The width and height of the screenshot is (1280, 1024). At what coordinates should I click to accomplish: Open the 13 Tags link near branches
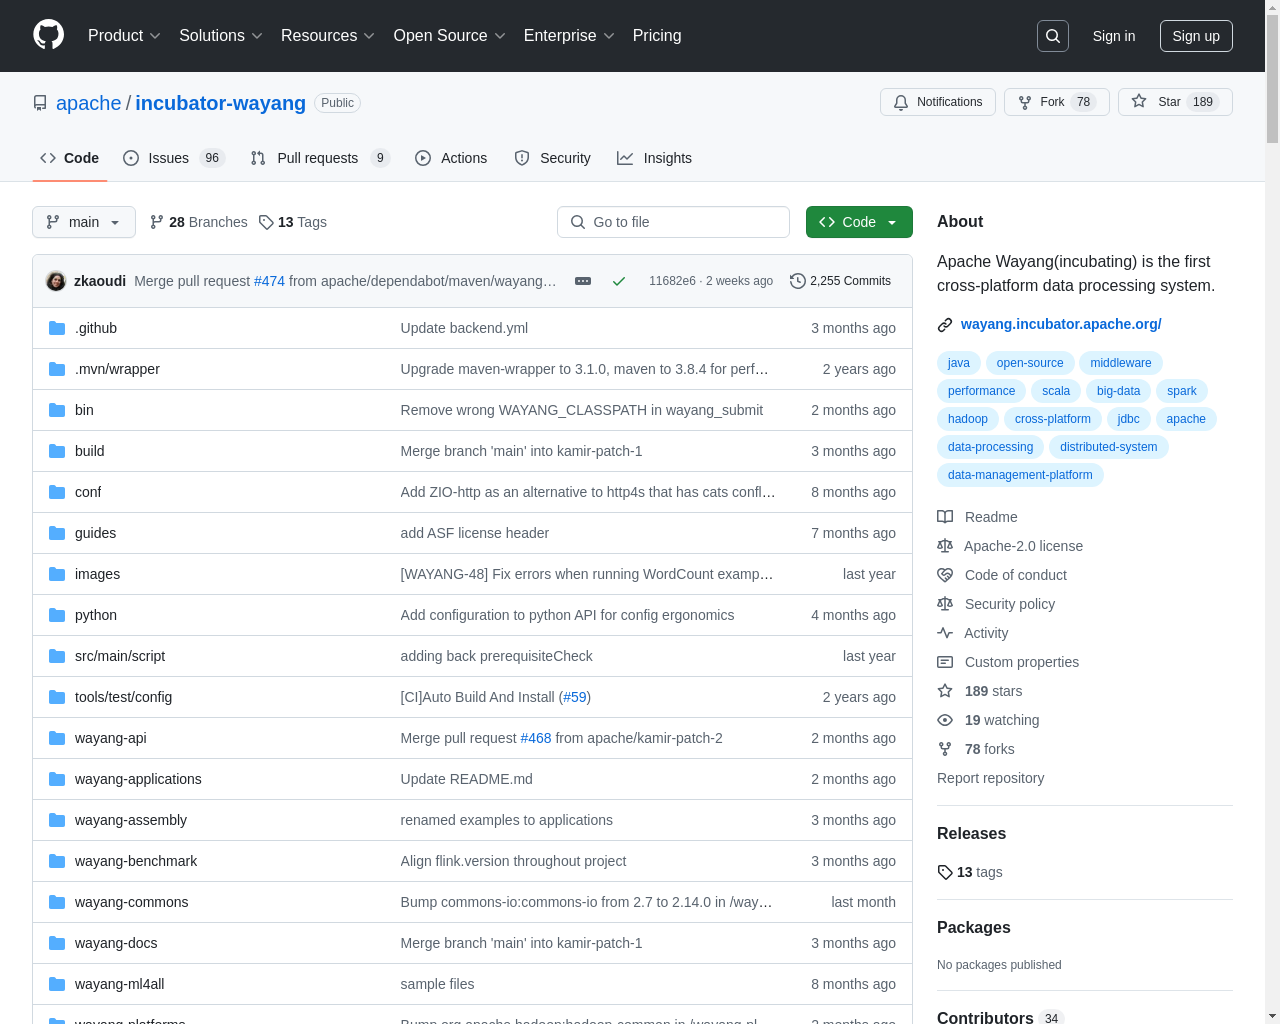[x=293, y=222]
